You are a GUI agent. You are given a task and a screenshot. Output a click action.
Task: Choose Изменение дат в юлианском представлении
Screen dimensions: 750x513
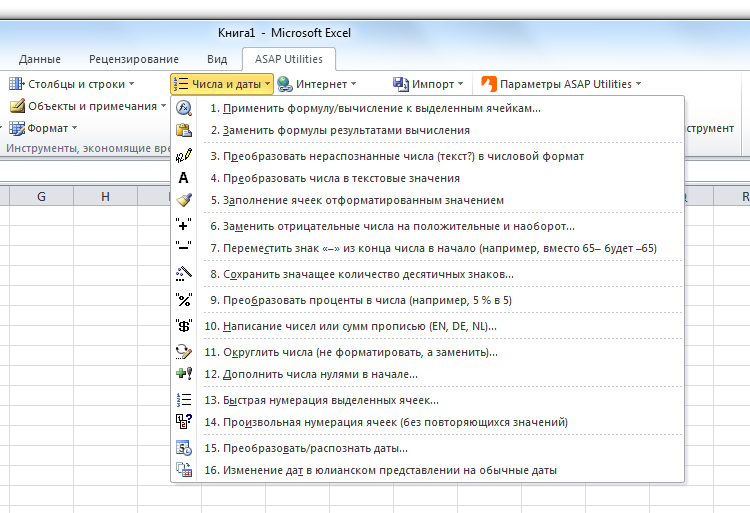(x=429, y=470)
